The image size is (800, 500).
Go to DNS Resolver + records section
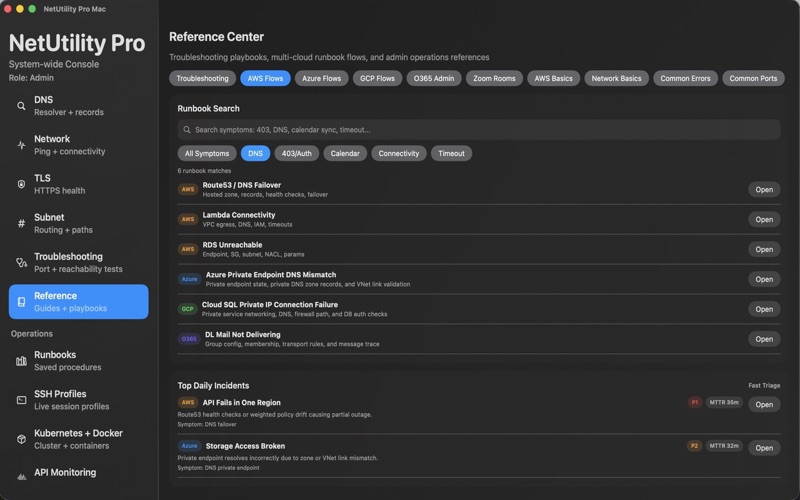[x=79, y=106]
